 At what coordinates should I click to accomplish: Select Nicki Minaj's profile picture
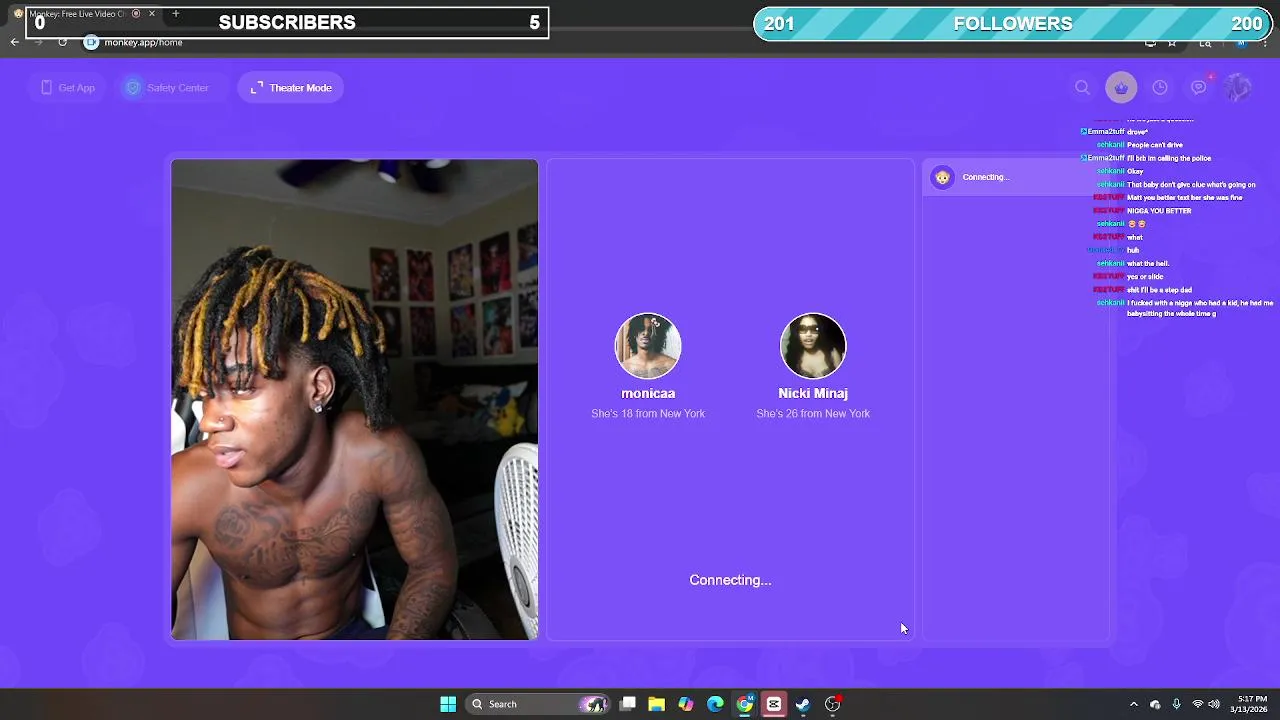813,346
